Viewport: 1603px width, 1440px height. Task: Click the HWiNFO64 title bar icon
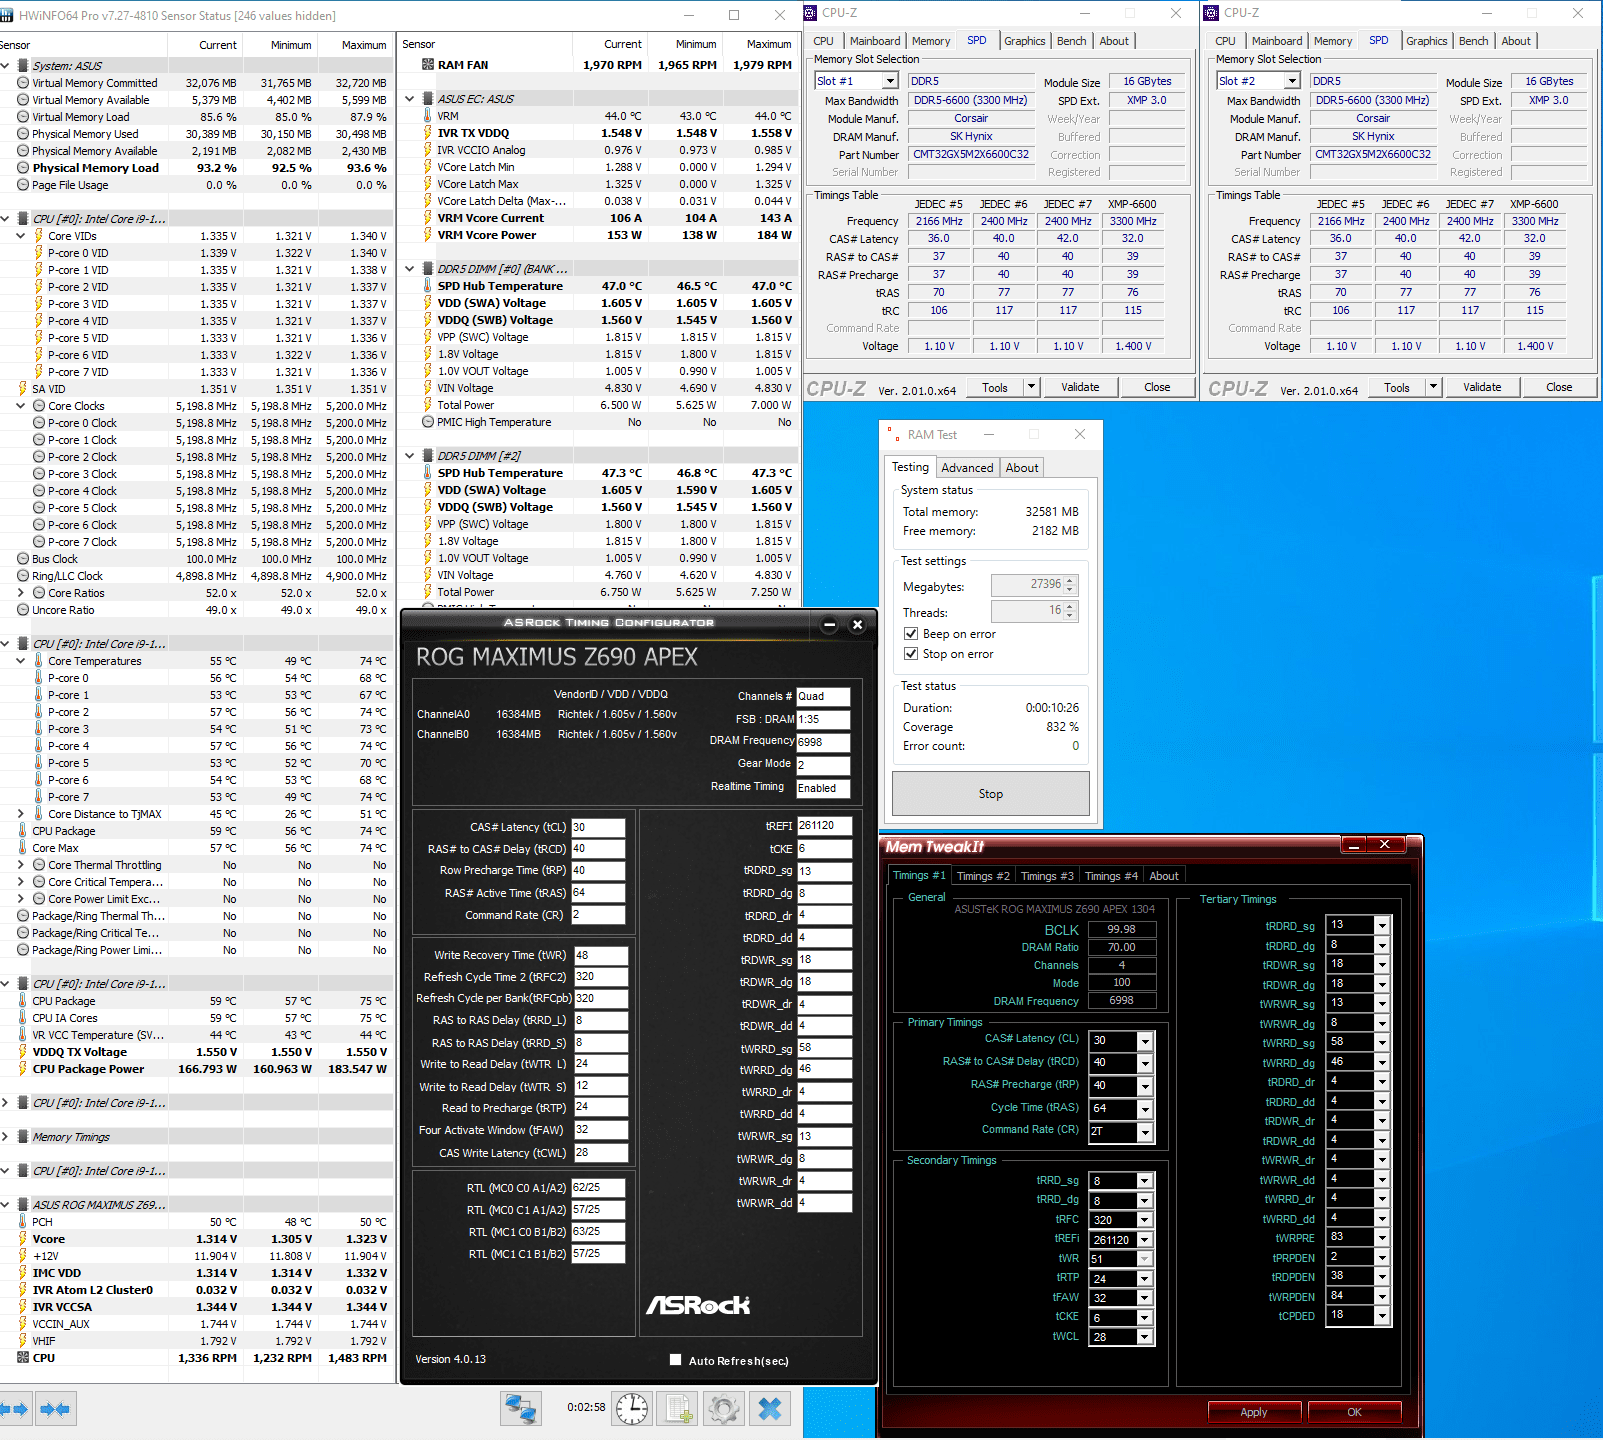coord(8,15)
